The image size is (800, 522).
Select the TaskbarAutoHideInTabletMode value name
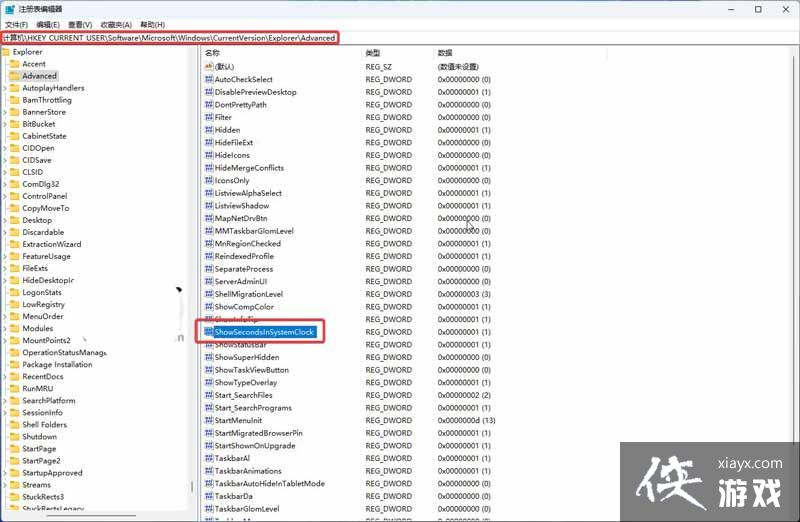(x=269, y=483)
